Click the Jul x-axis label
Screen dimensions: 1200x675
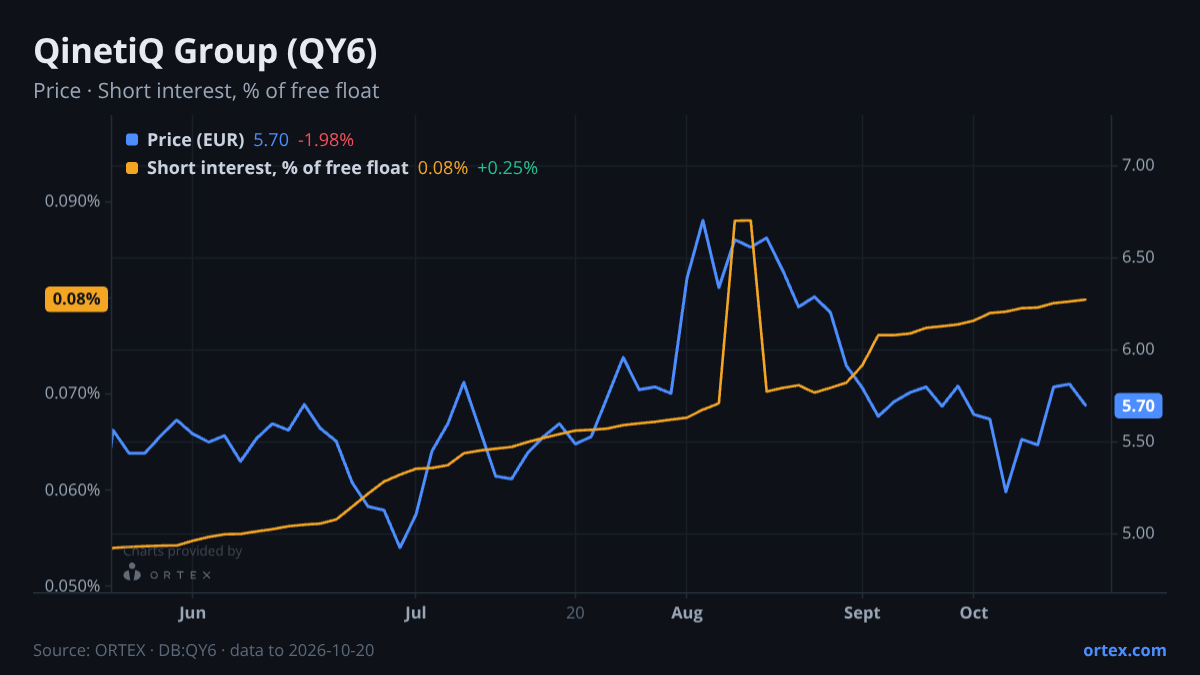pos(417,613)
